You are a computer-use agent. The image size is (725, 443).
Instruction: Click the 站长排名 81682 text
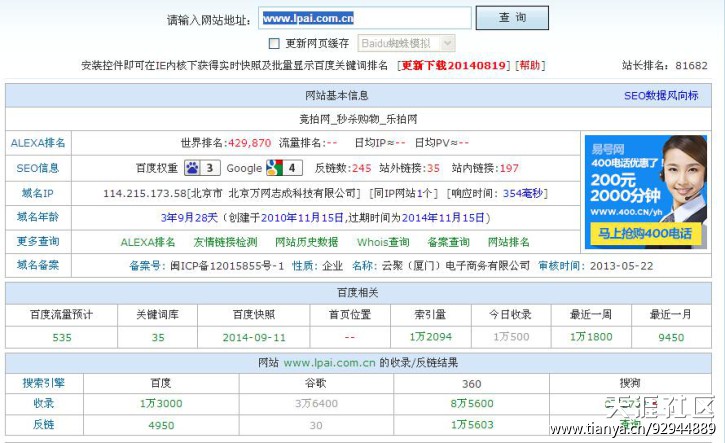[664, 66]
